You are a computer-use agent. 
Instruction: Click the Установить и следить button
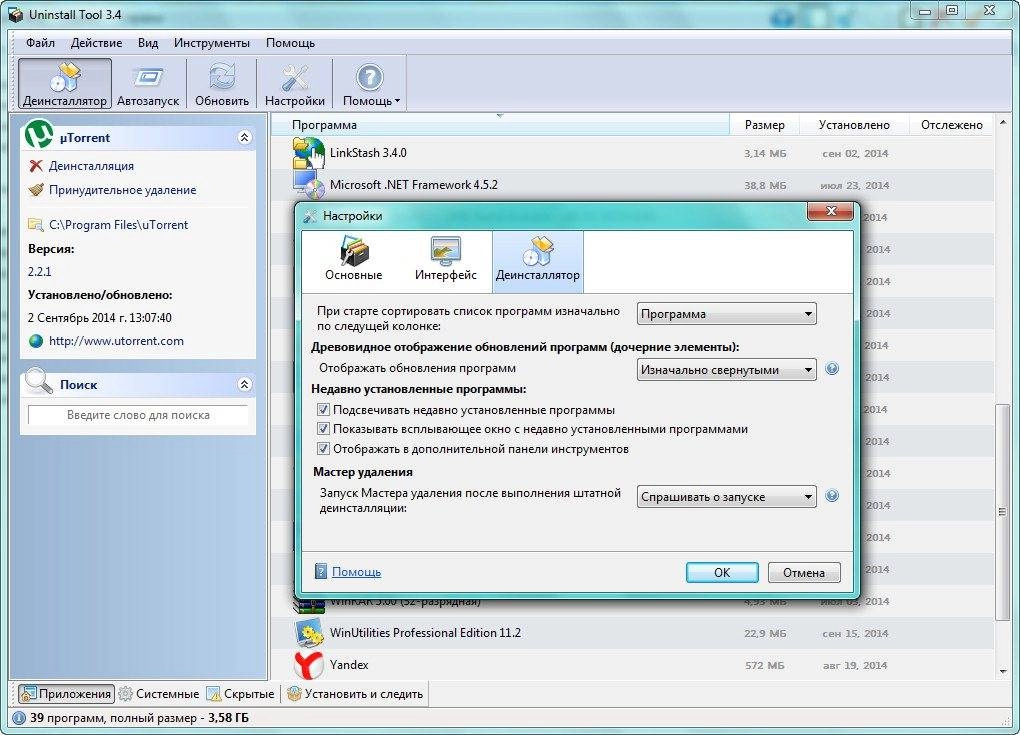click(x=355, y=694)
